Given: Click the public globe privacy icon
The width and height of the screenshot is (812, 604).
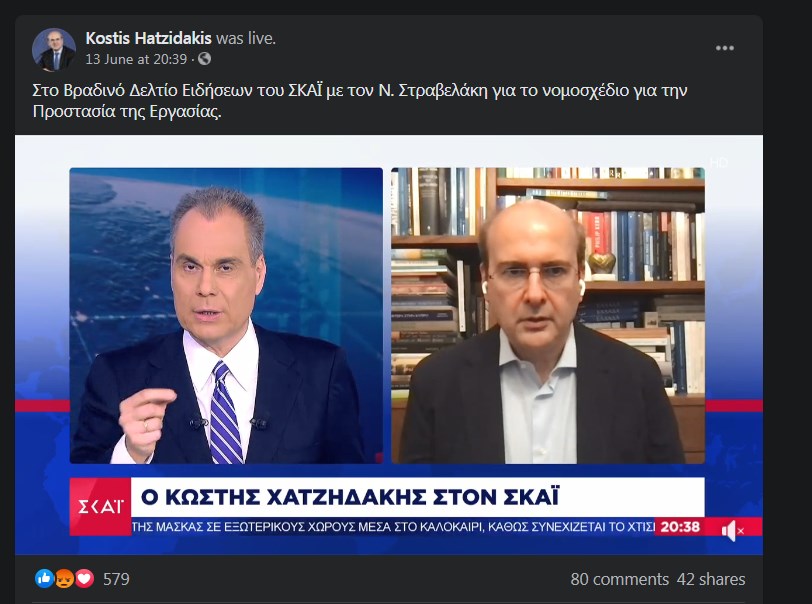Looking at the screenshot, I should click(x=205, y=59).
